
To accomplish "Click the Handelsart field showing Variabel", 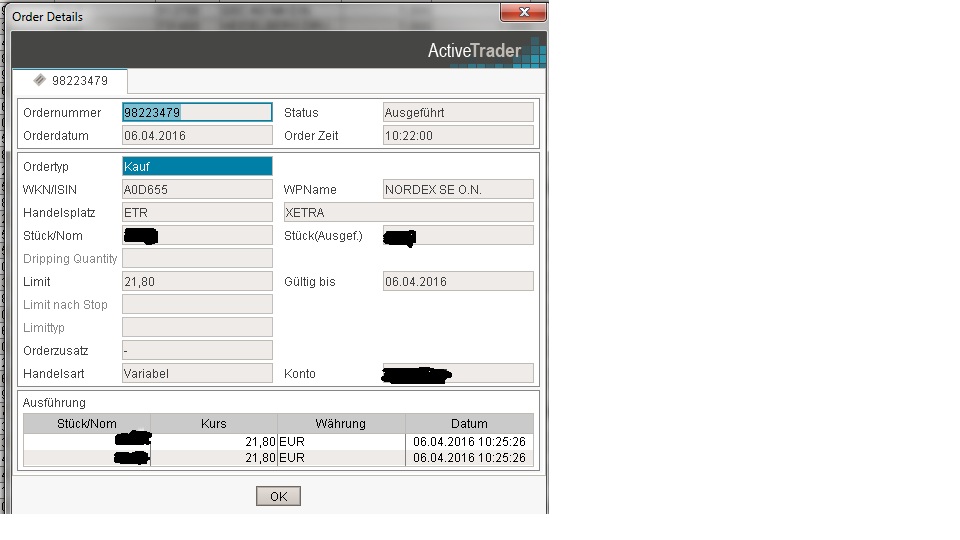I will click(197, 374).
